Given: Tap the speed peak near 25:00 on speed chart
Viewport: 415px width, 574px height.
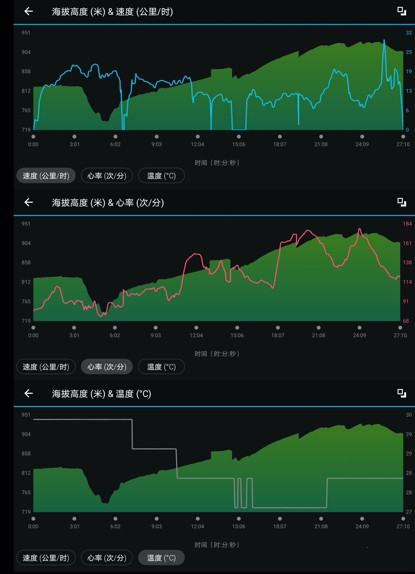Looking at the screenshot, I should (x=384, y=41).
